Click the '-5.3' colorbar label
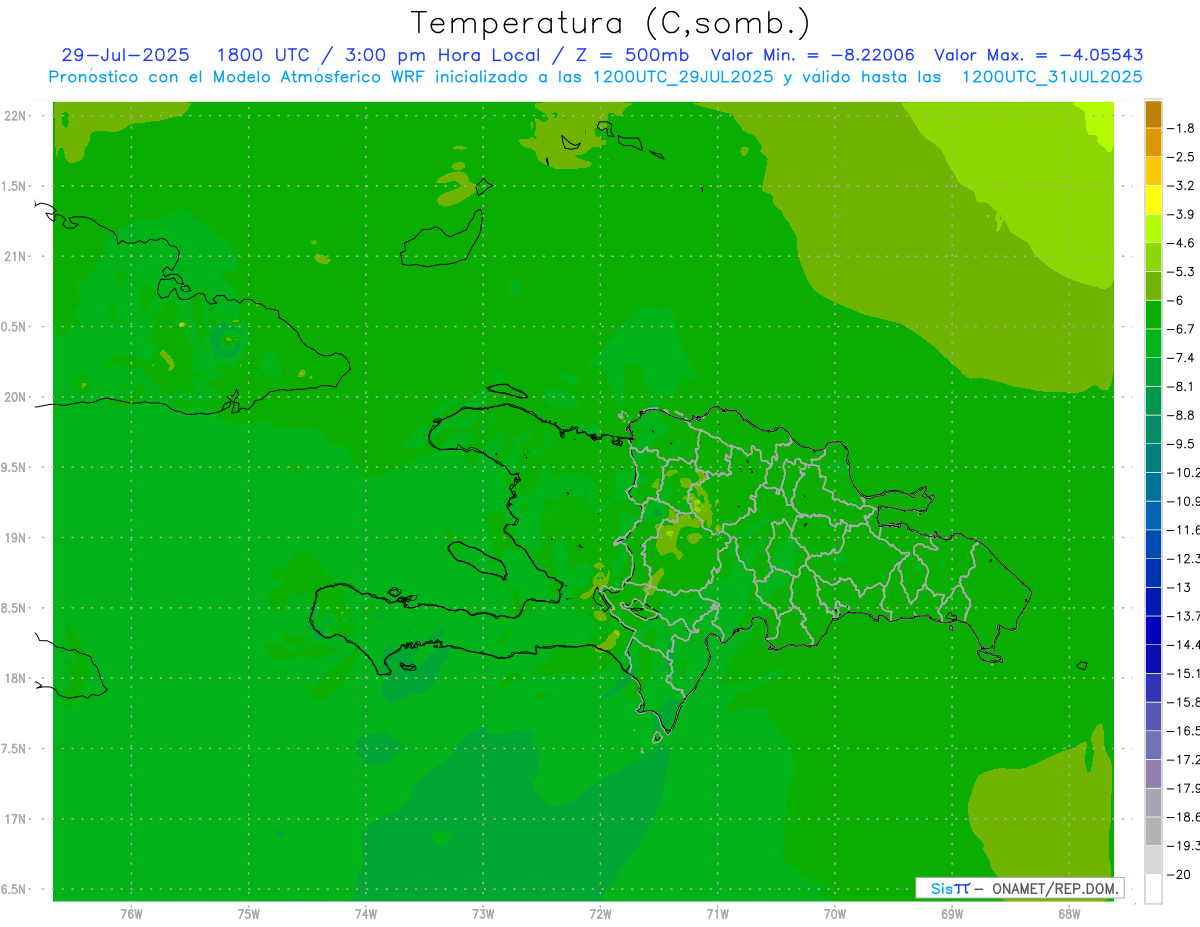 pos(1181,271)
